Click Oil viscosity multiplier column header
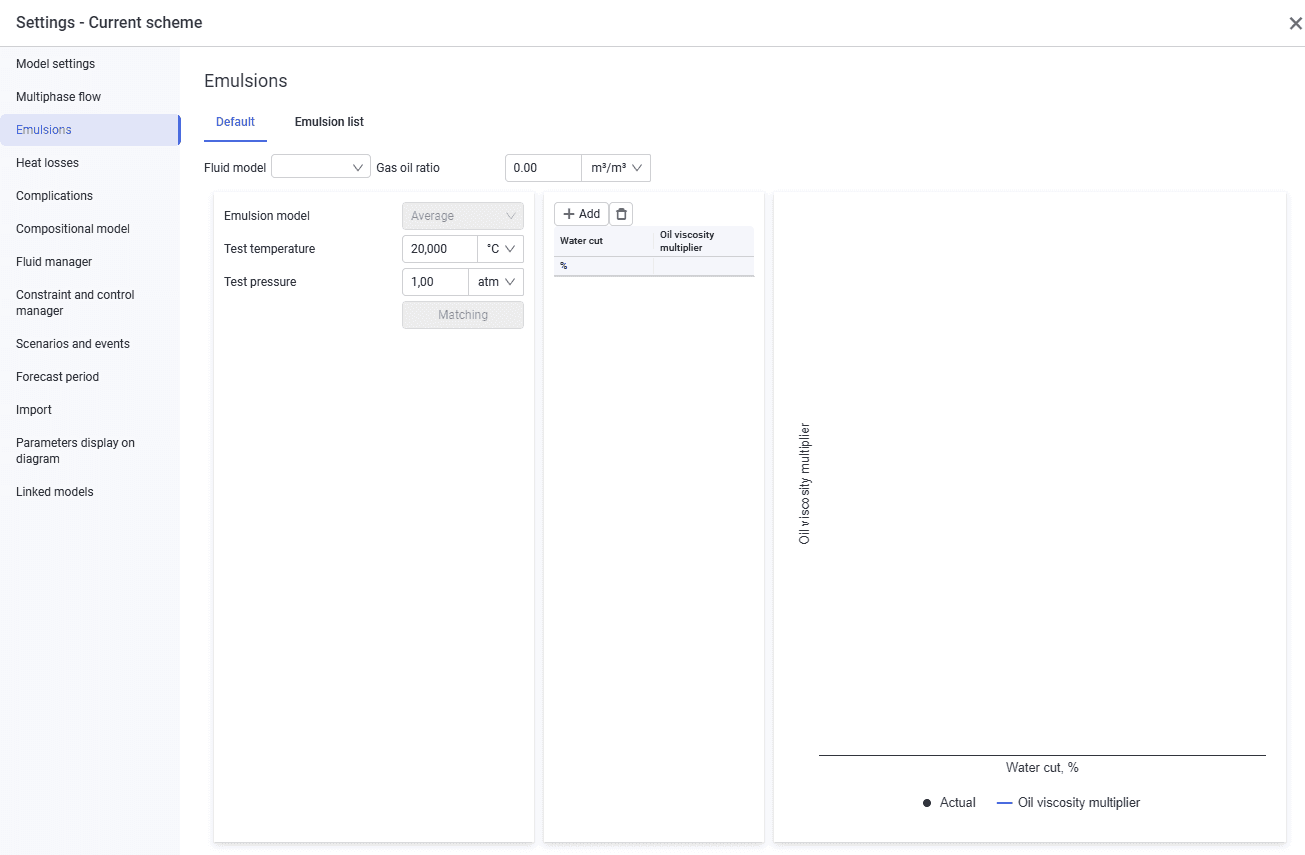Image resolution: width=1305 pixels, height=855 pixels. 704,241
